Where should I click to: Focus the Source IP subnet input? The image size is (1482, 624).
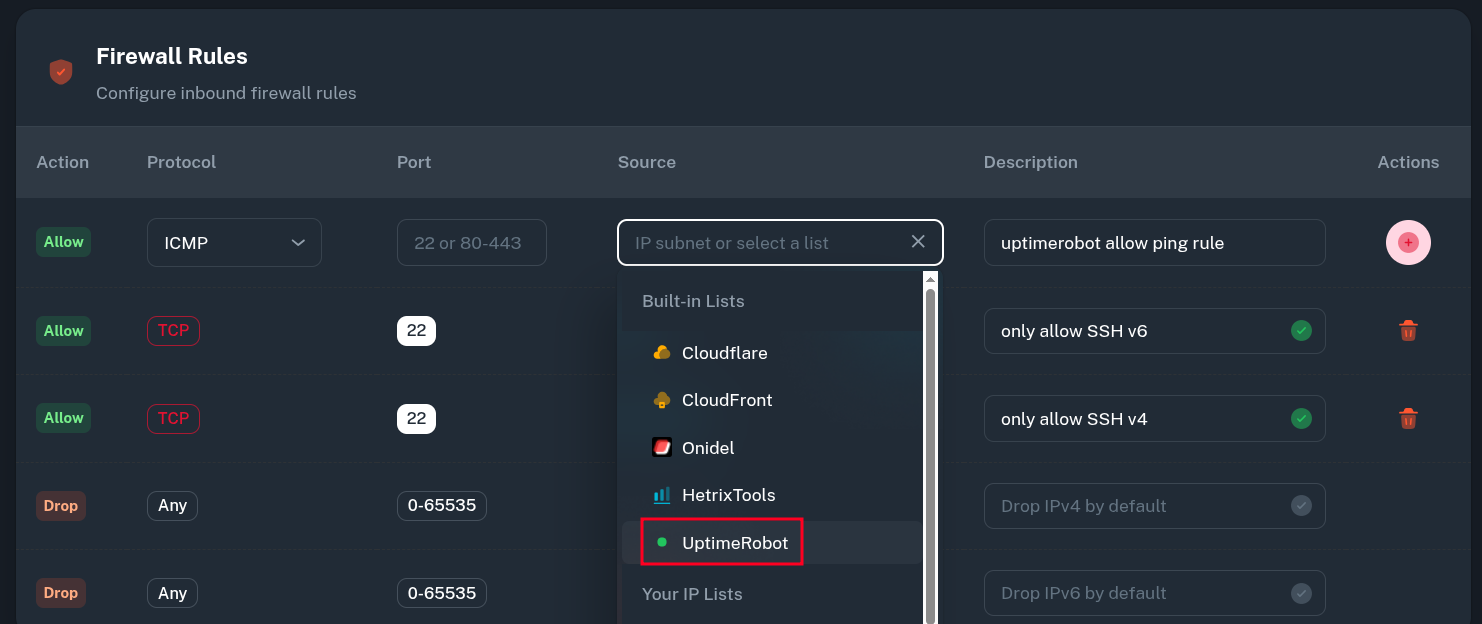coord(760,243)
